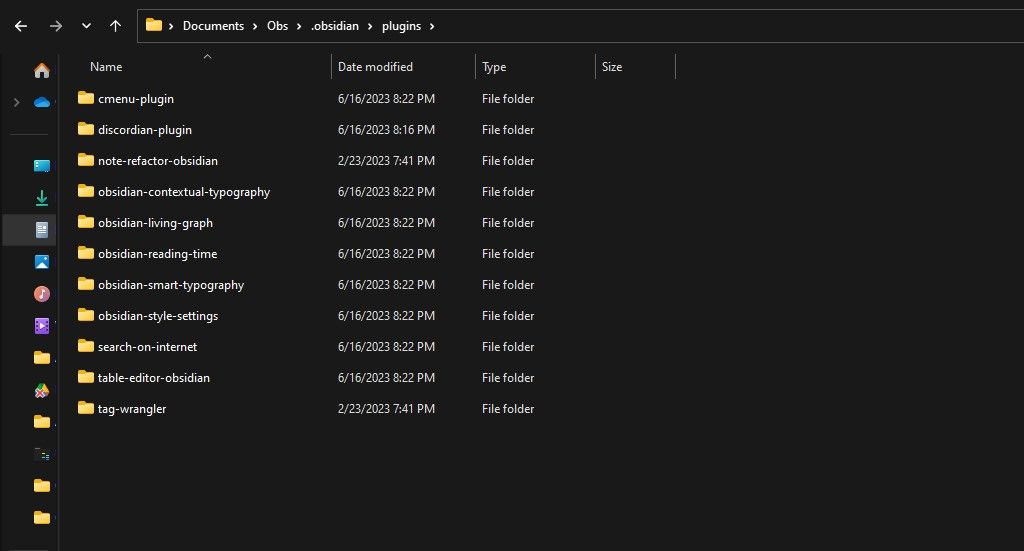Expand the OneDrive tree node
The height and width of the screenshot is (551, 1024).
pyautogui.click(x=16, y=102)
